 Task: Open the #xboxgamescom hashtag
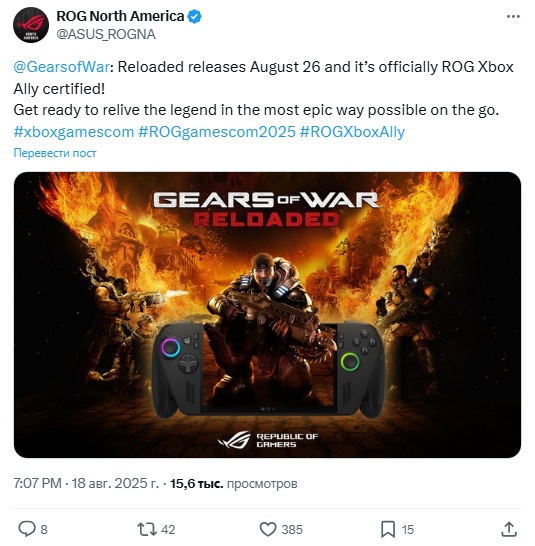point(73,132)
